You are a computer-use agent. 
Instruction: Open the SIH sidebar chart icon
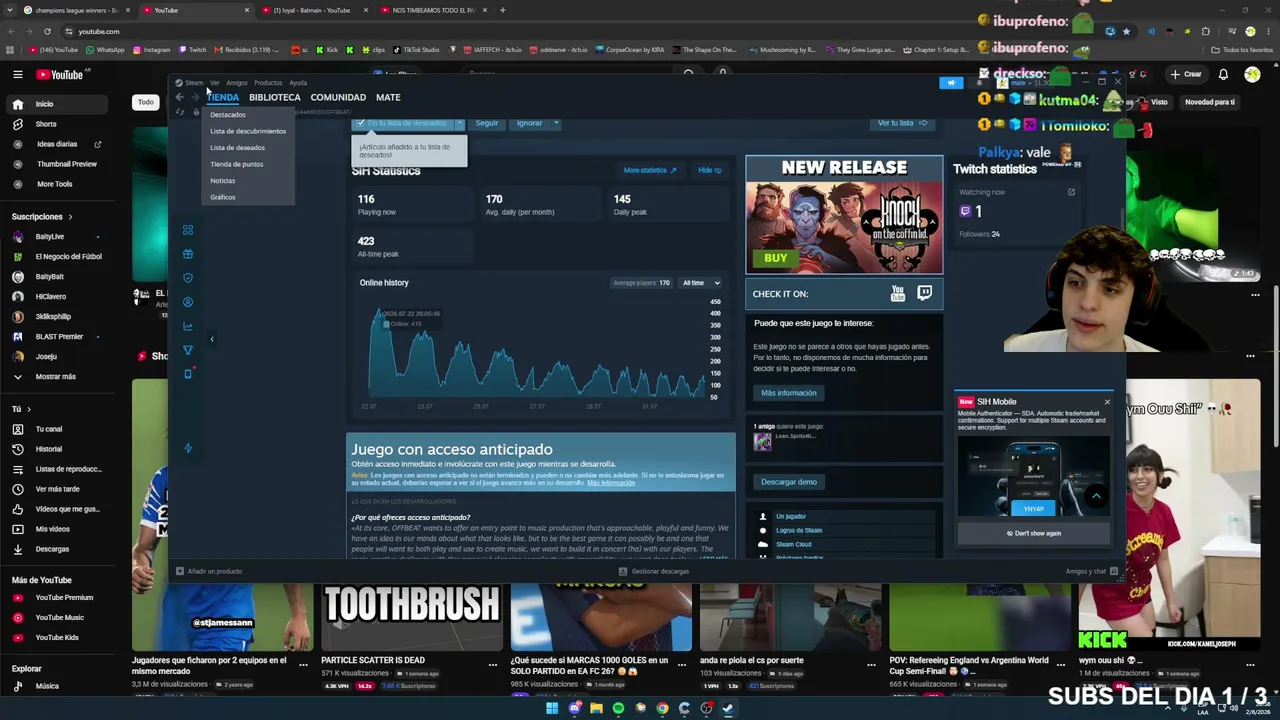(188, 326)
